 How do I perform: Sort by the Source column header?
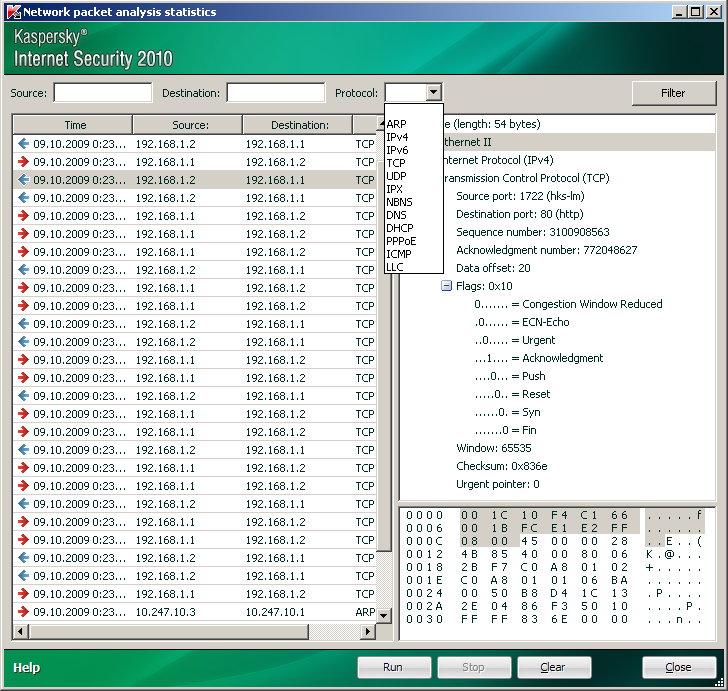pos(188,125)
